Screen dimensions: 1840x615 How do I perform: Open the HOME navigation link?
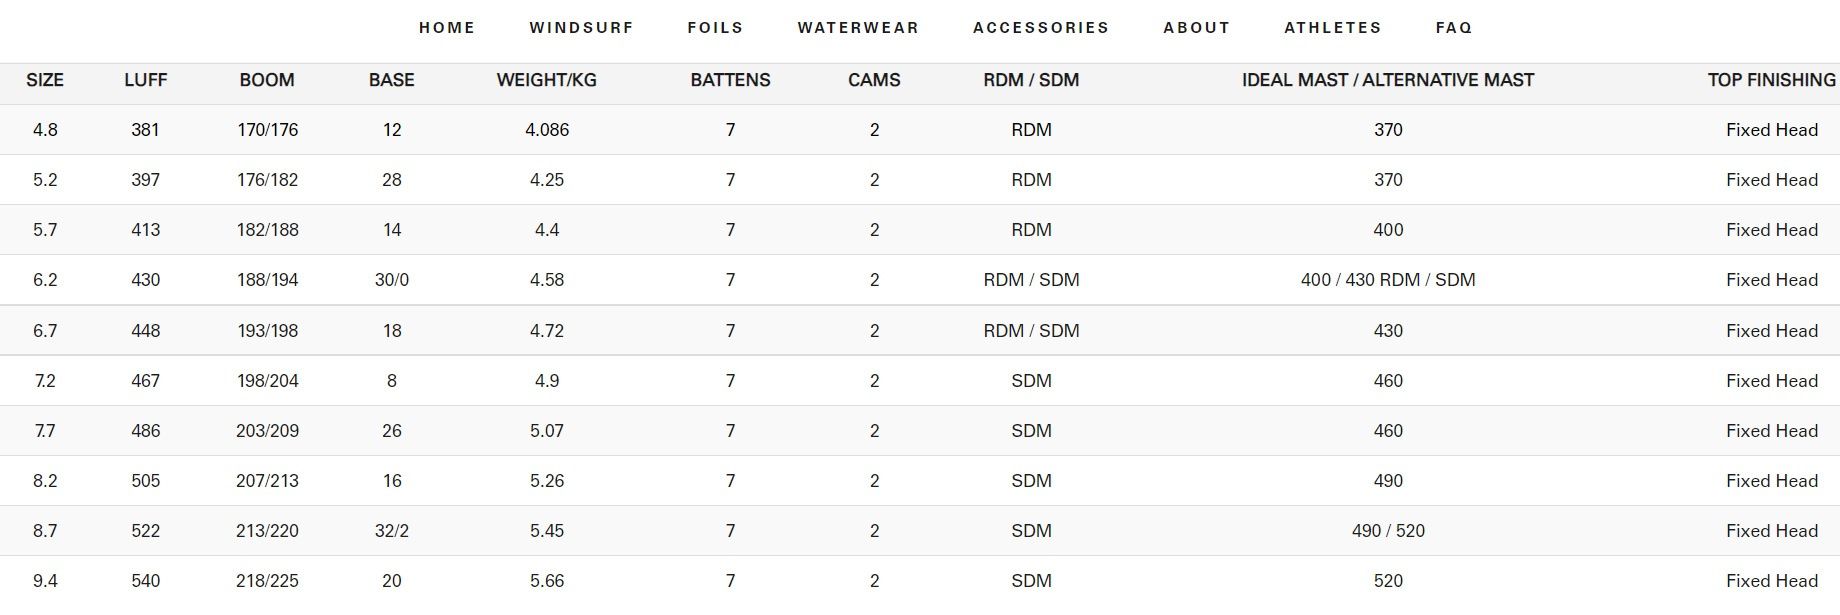447,28
